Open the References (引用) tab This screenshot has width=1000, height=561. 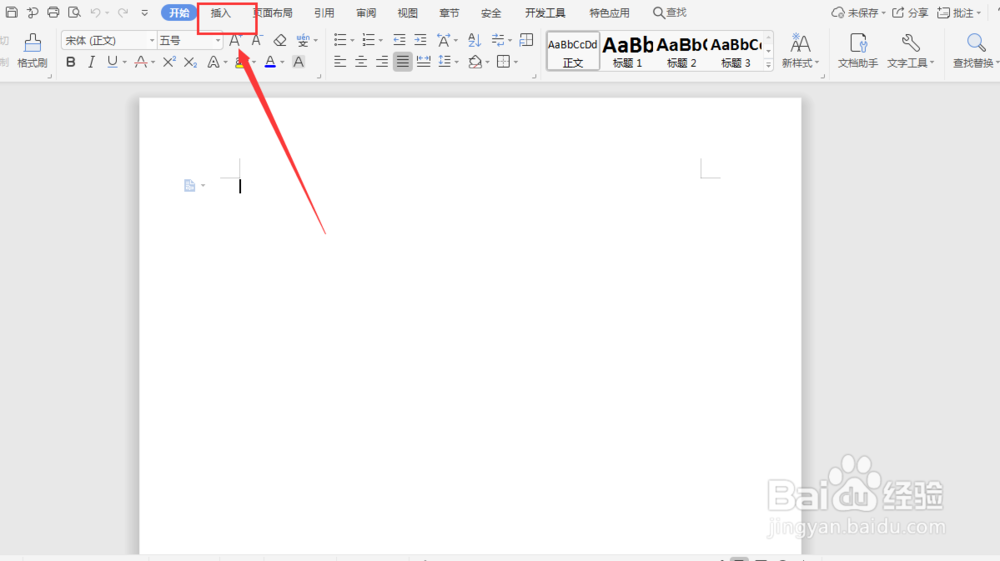coord(324,12)
